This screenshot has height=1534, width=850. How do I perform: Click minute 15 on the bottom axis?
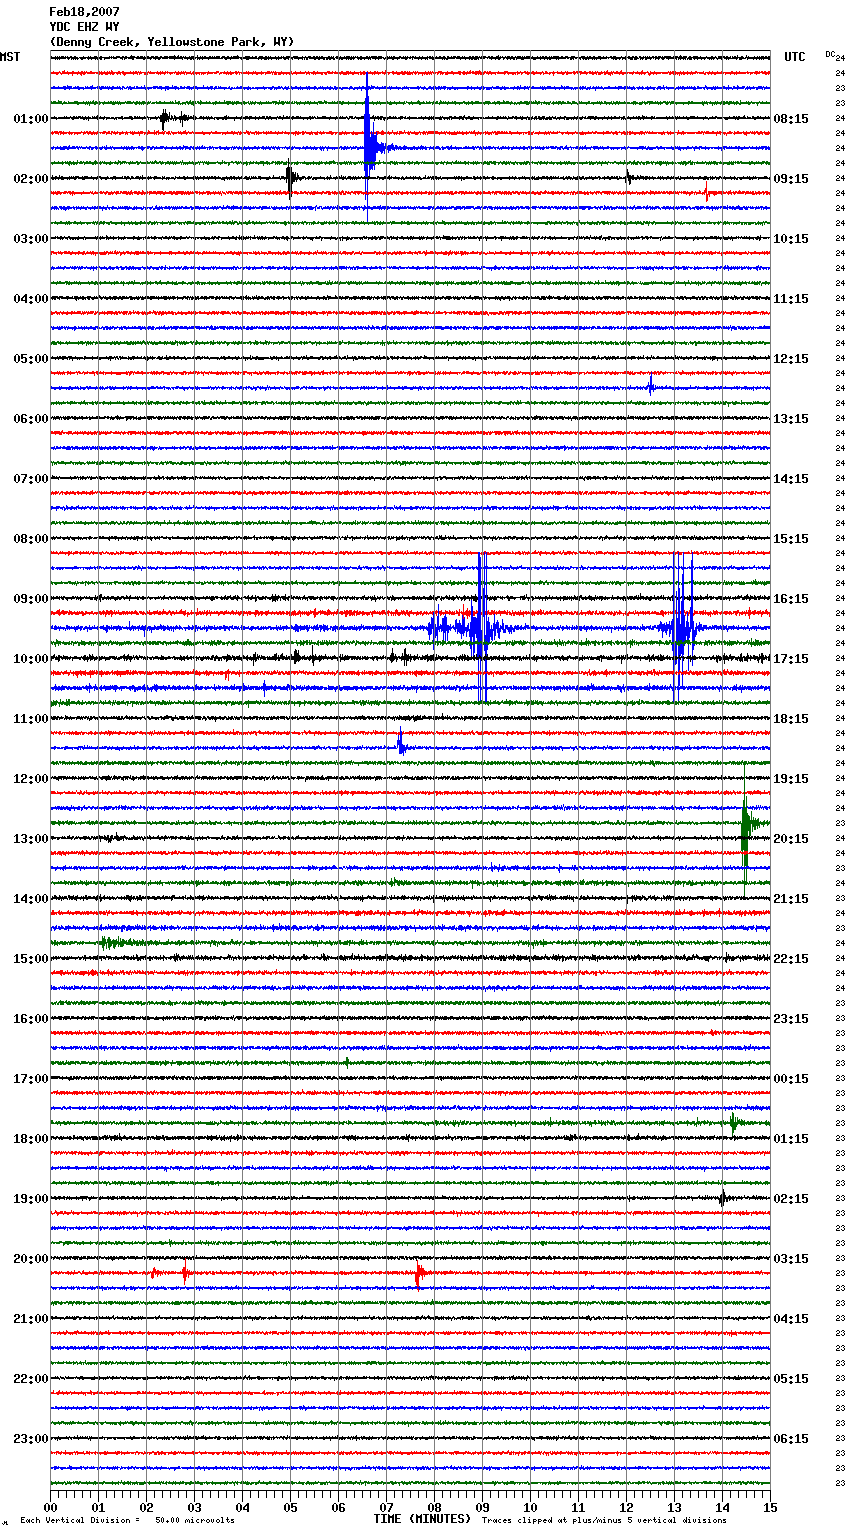770,1507
